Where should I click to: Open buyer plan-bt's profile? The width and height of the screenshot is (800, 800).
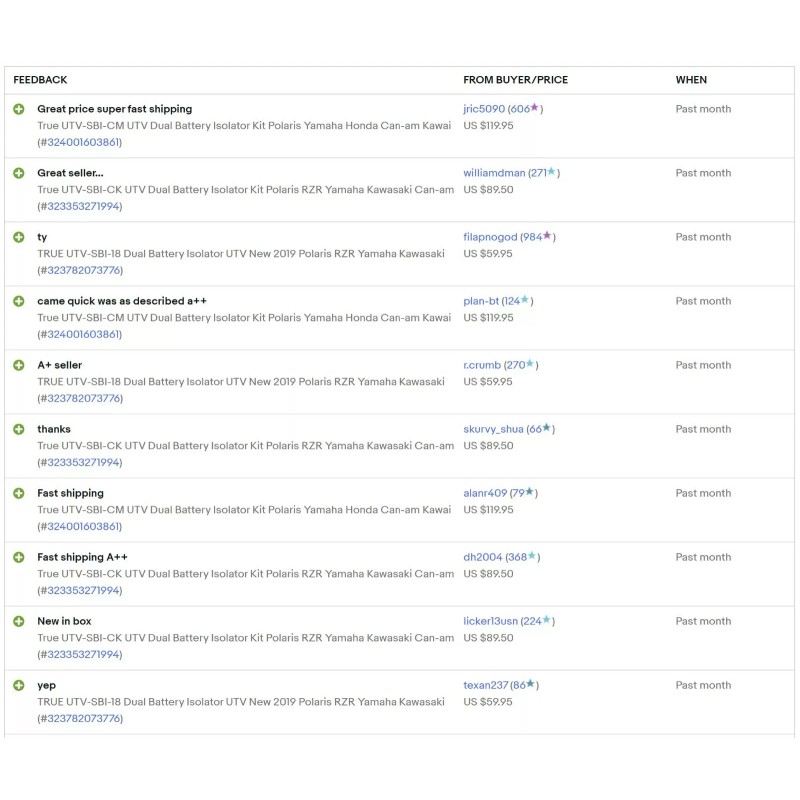481,301
